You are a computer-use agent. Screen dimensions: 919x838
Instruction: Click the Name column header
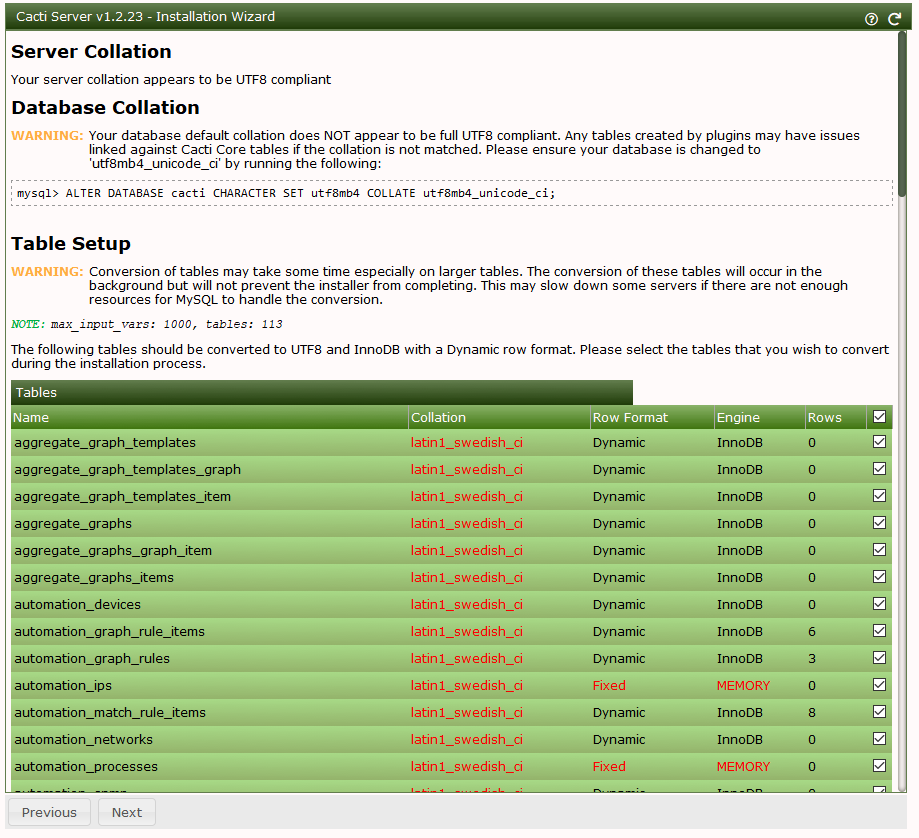coord(209,417)
